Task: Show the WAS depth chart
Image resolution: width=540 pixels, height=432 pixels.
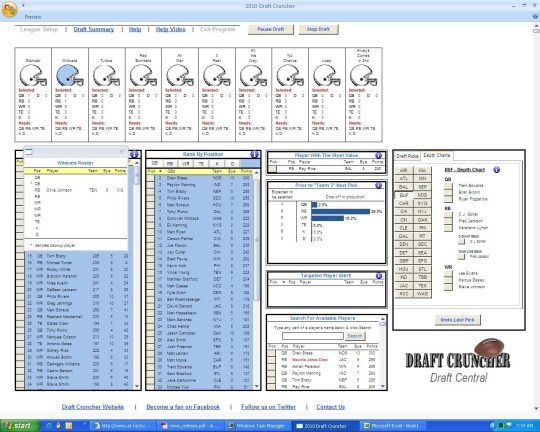Action: (422, 294)
